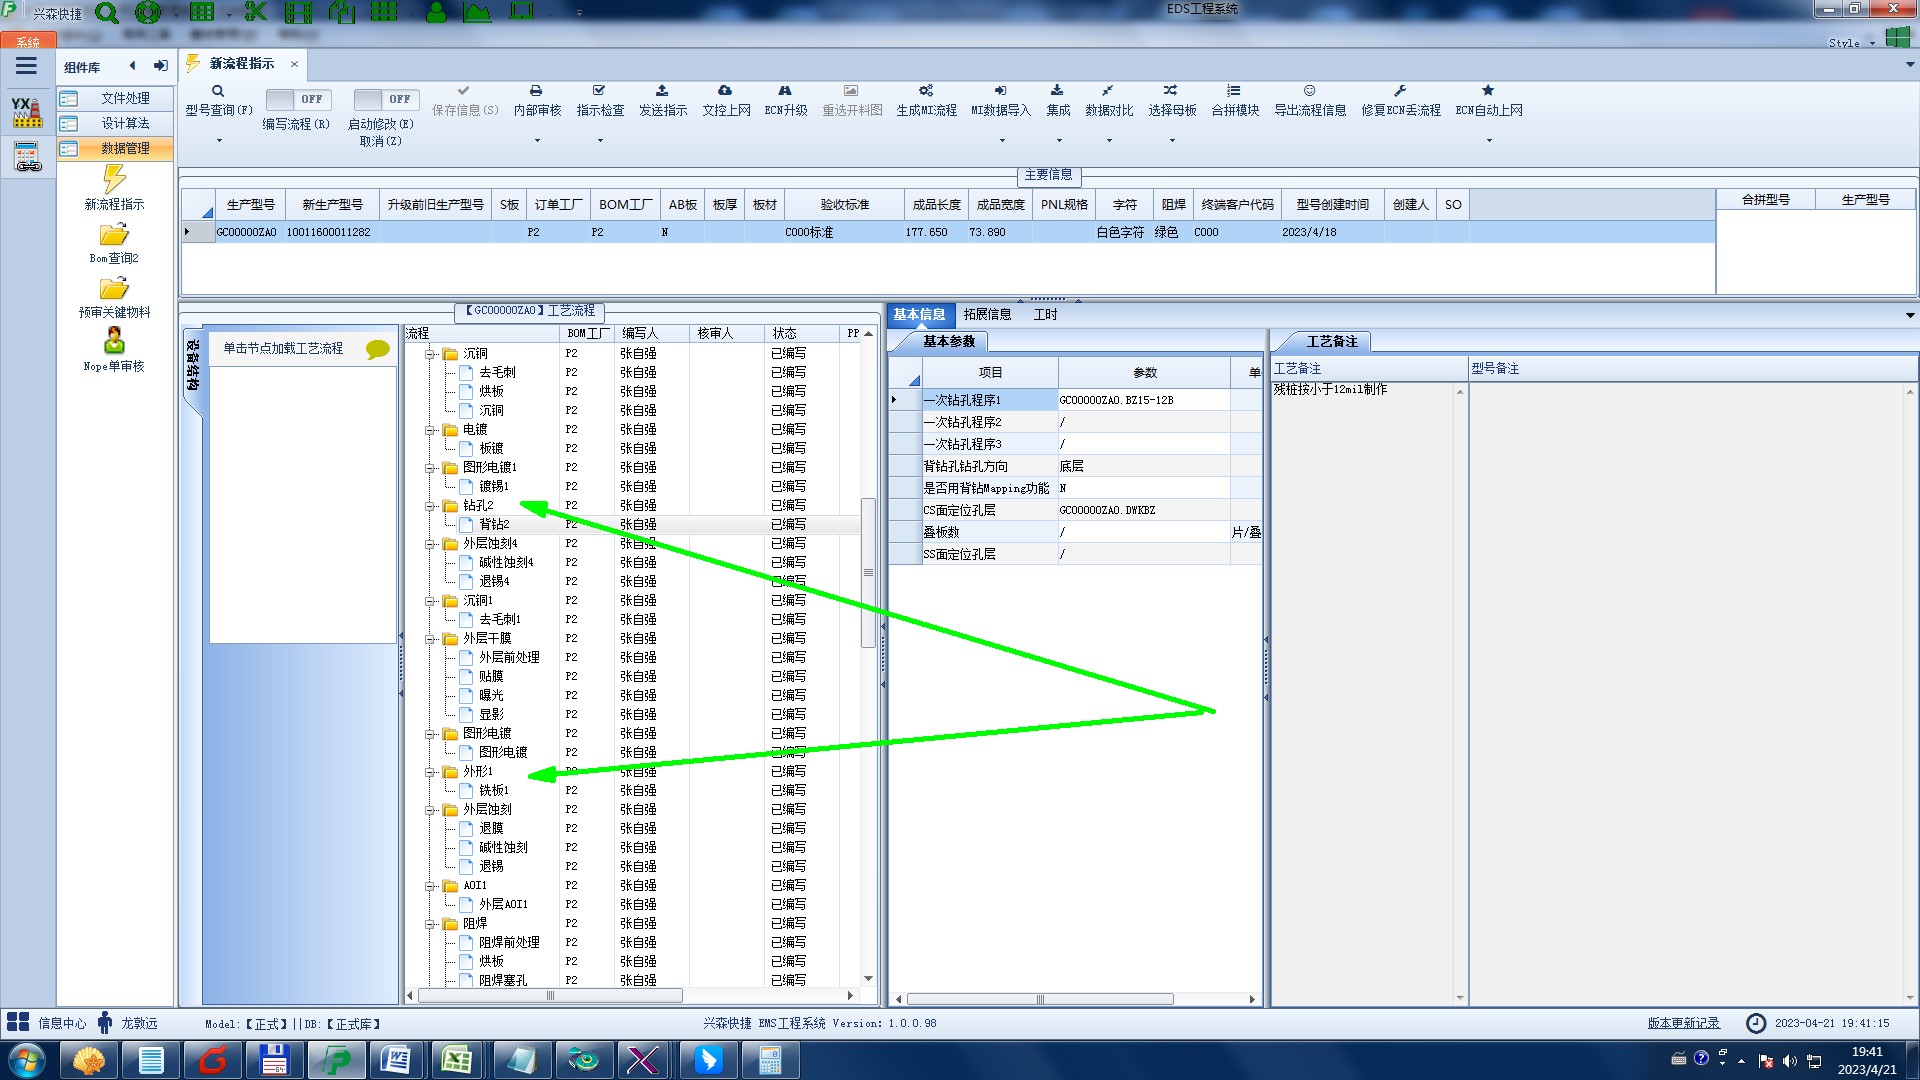Click the 型号查询 search icon
The height and width of the screenshot is (1080, 1920).
tap(217, 91)
